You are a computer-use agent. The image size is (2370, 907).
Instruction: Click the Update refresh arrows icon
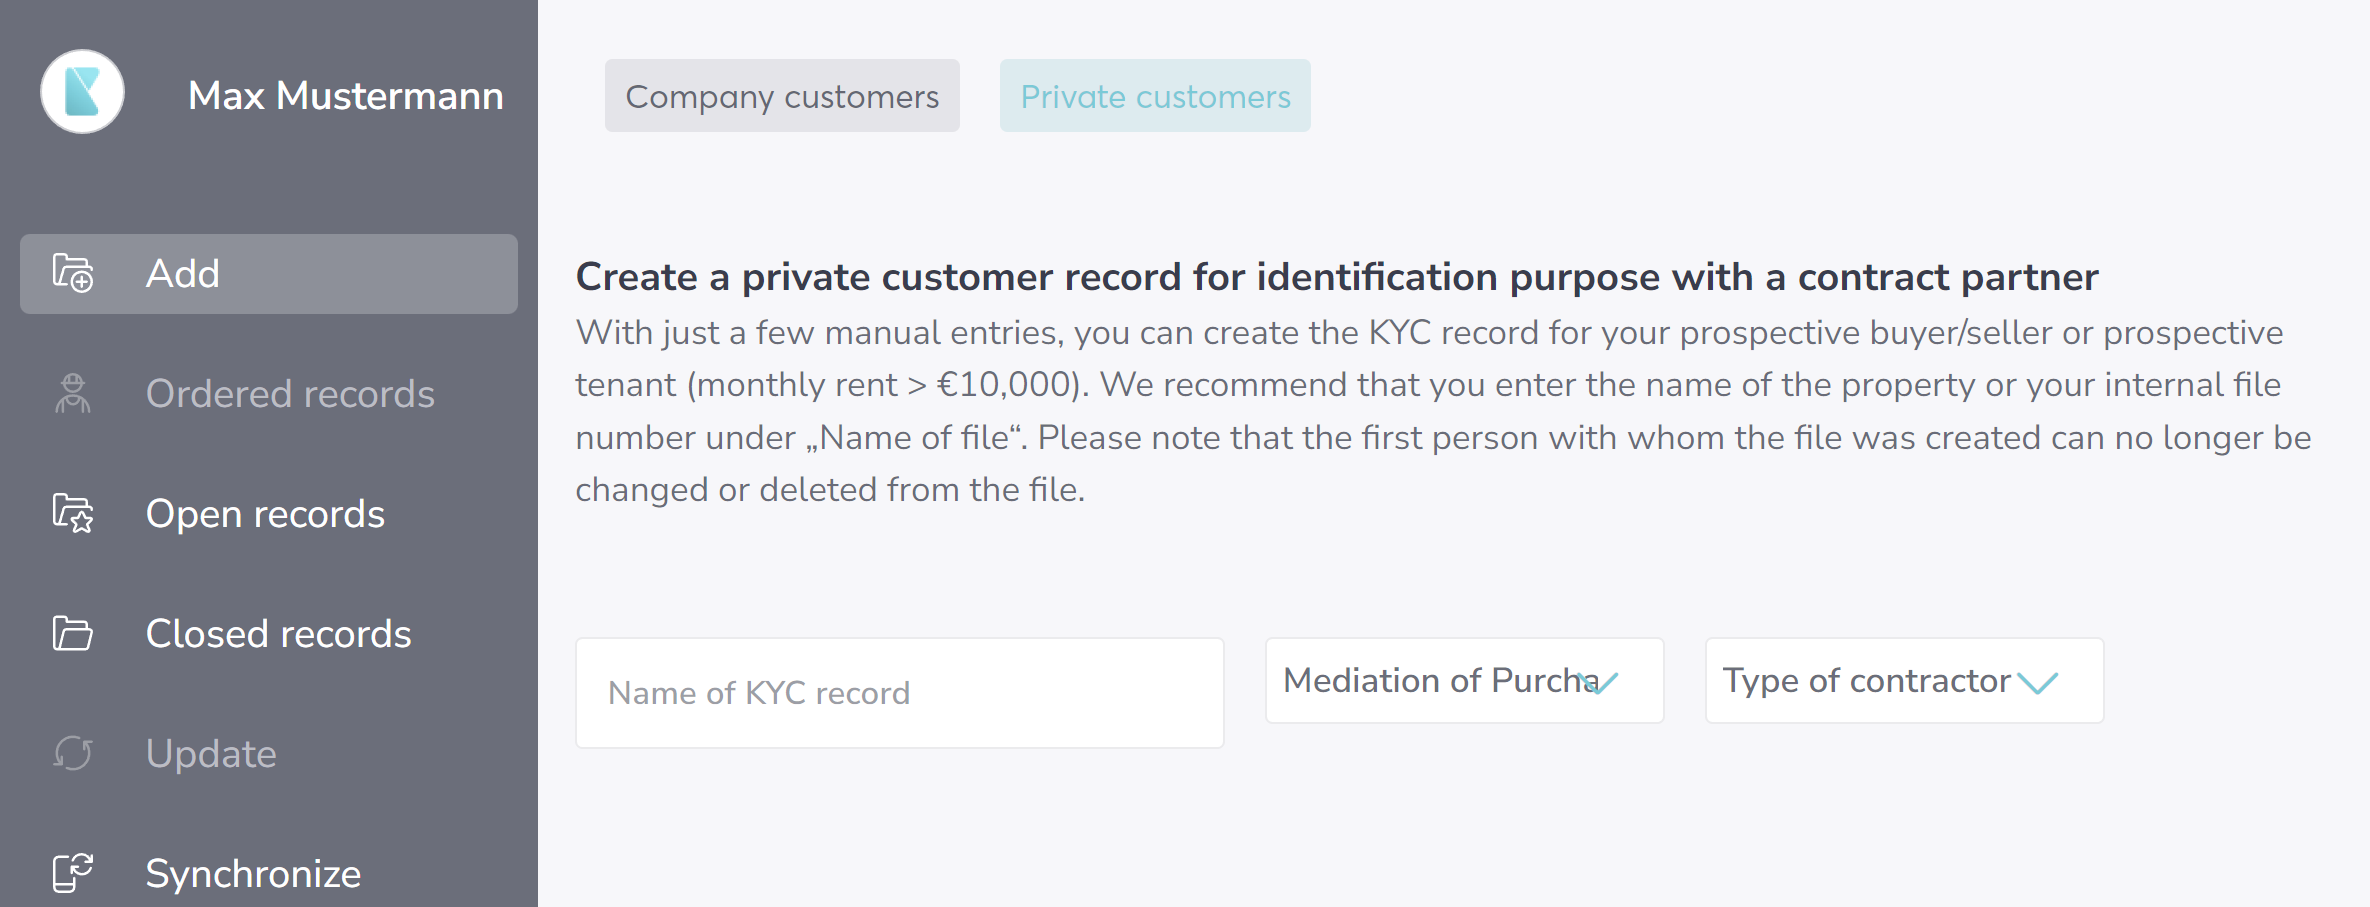[73, 753]
